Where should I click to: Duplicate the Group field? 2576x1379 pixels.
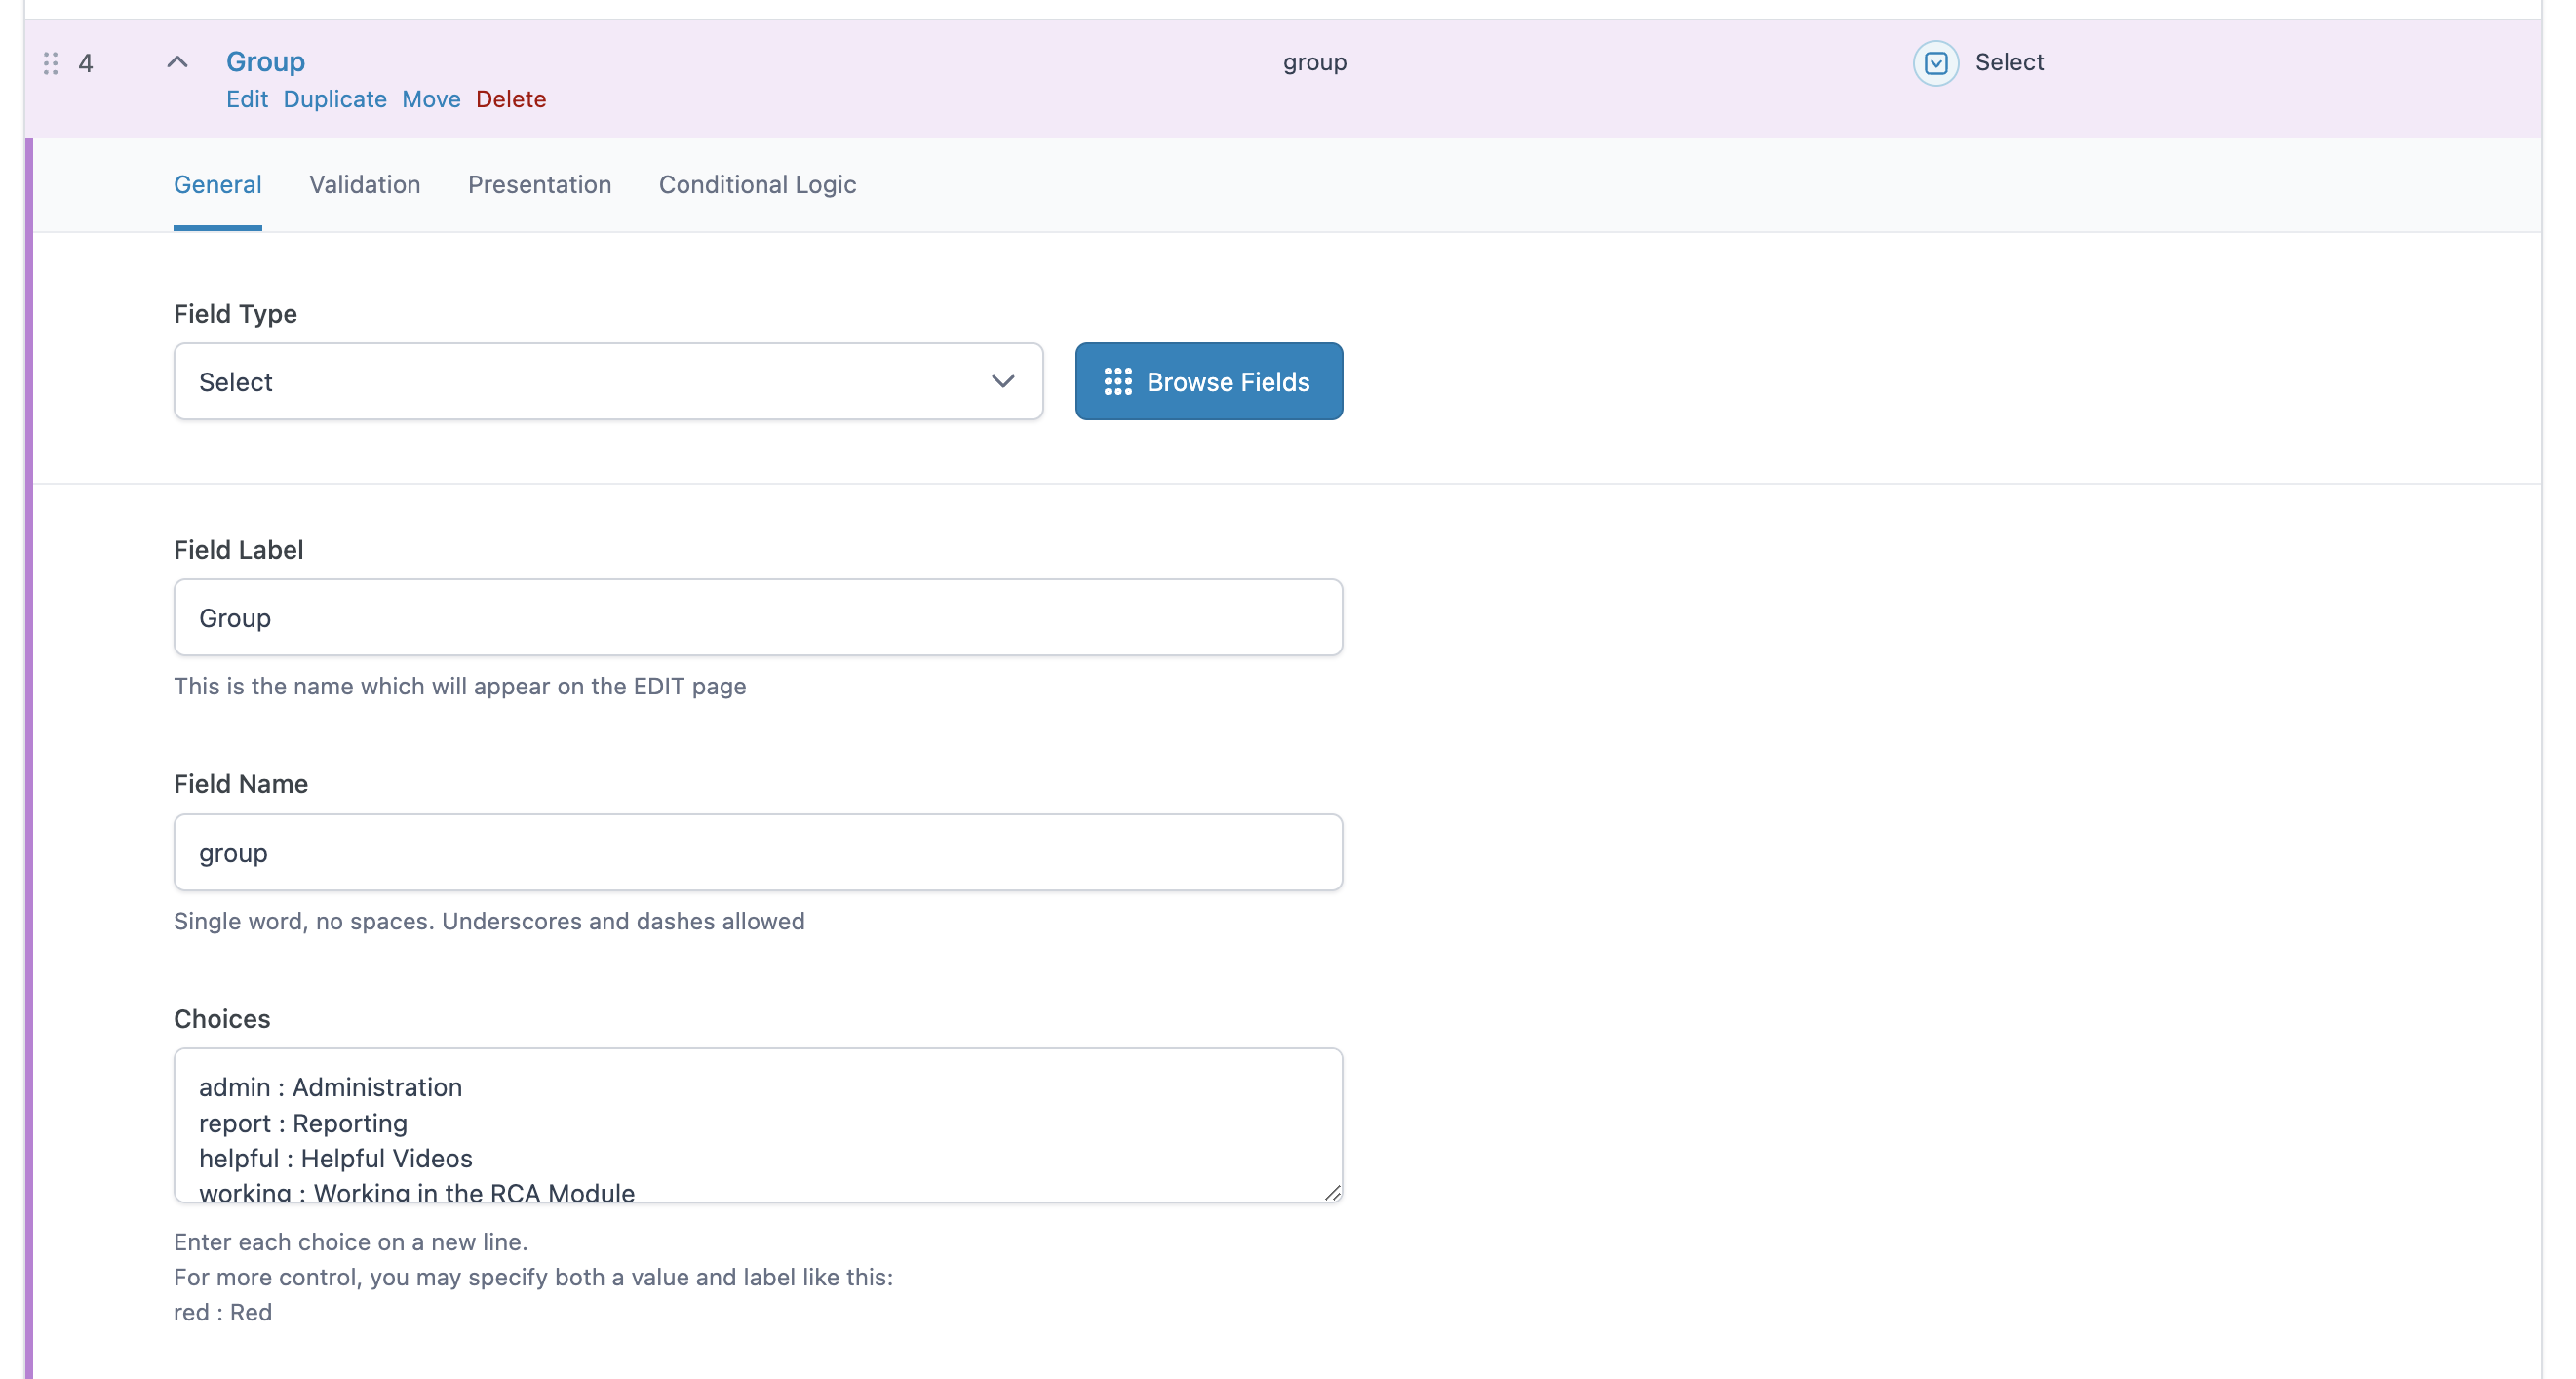[x=334, y=99]
